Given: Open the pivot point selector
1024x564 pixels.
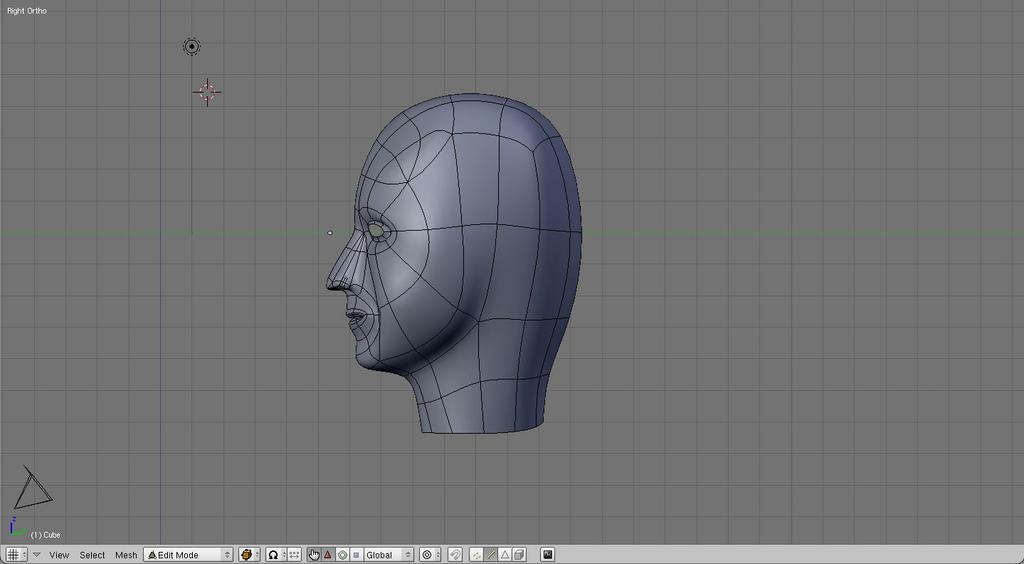Looking at the screenshot, I should [x=276, y=555].
